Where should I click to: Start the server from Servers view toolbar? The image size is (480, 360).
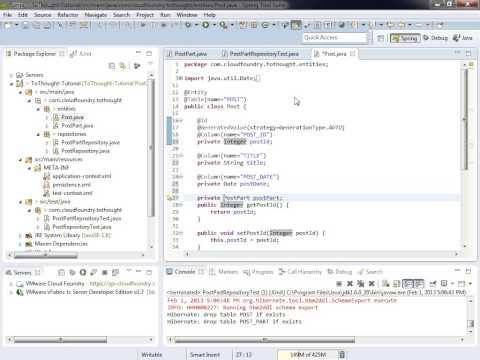click(83, 272)
